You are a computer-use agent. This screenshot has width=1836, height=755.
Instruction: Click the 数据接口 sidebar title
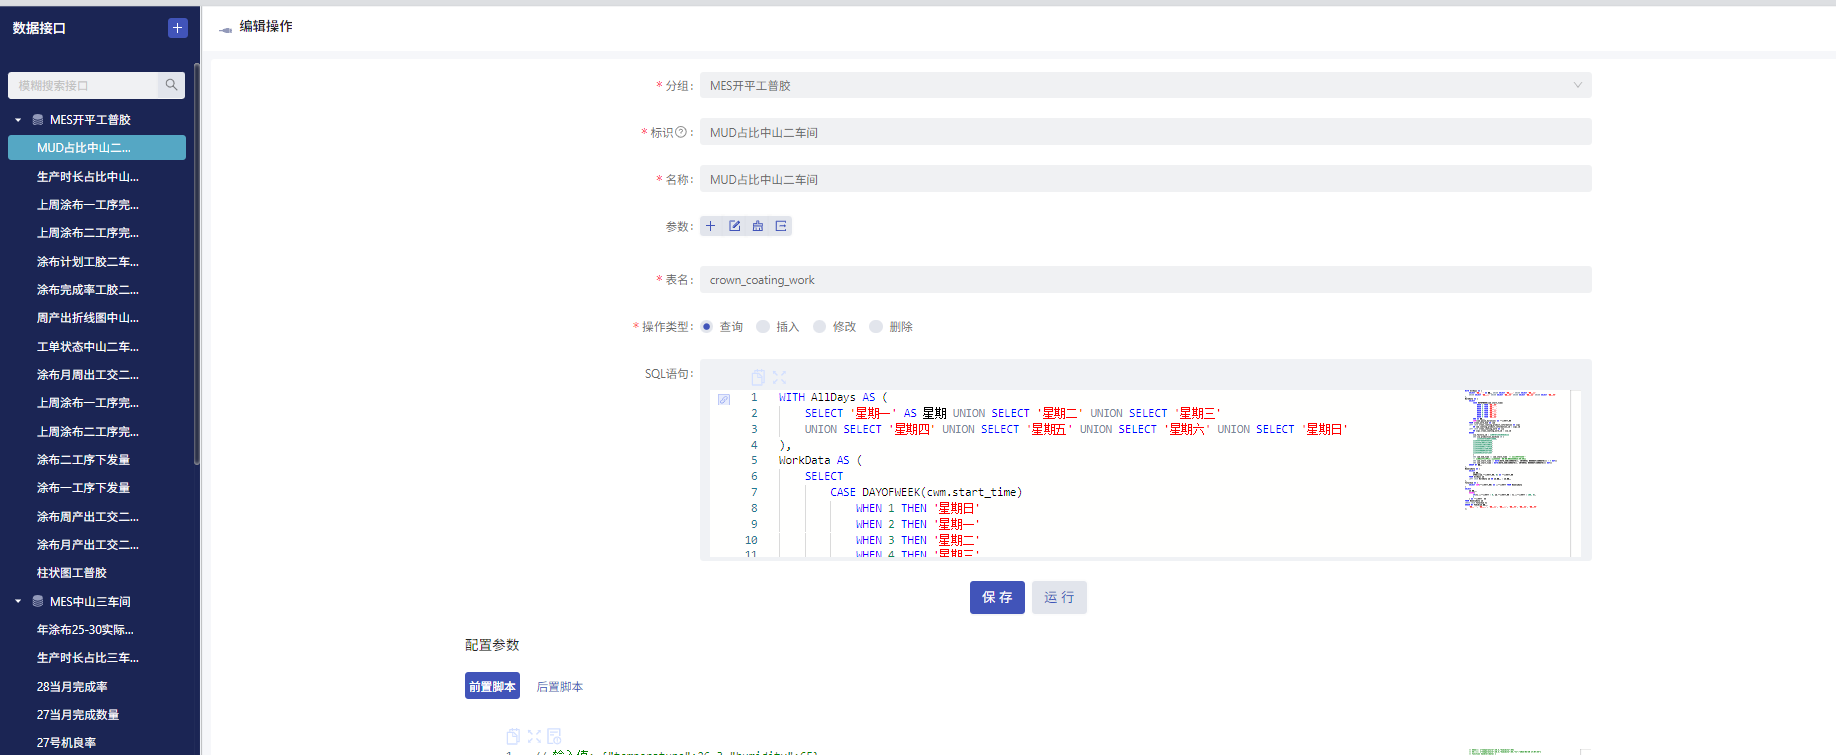[x=39, y=28]
